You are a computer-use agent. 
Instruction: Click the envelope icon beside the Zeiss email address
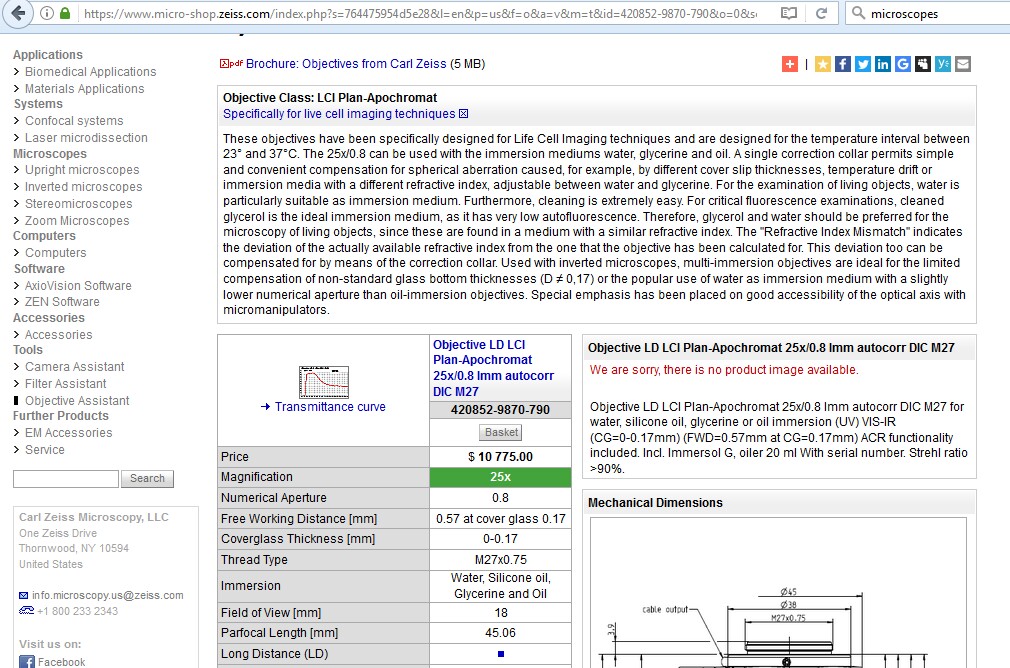(x=23, y=595)
